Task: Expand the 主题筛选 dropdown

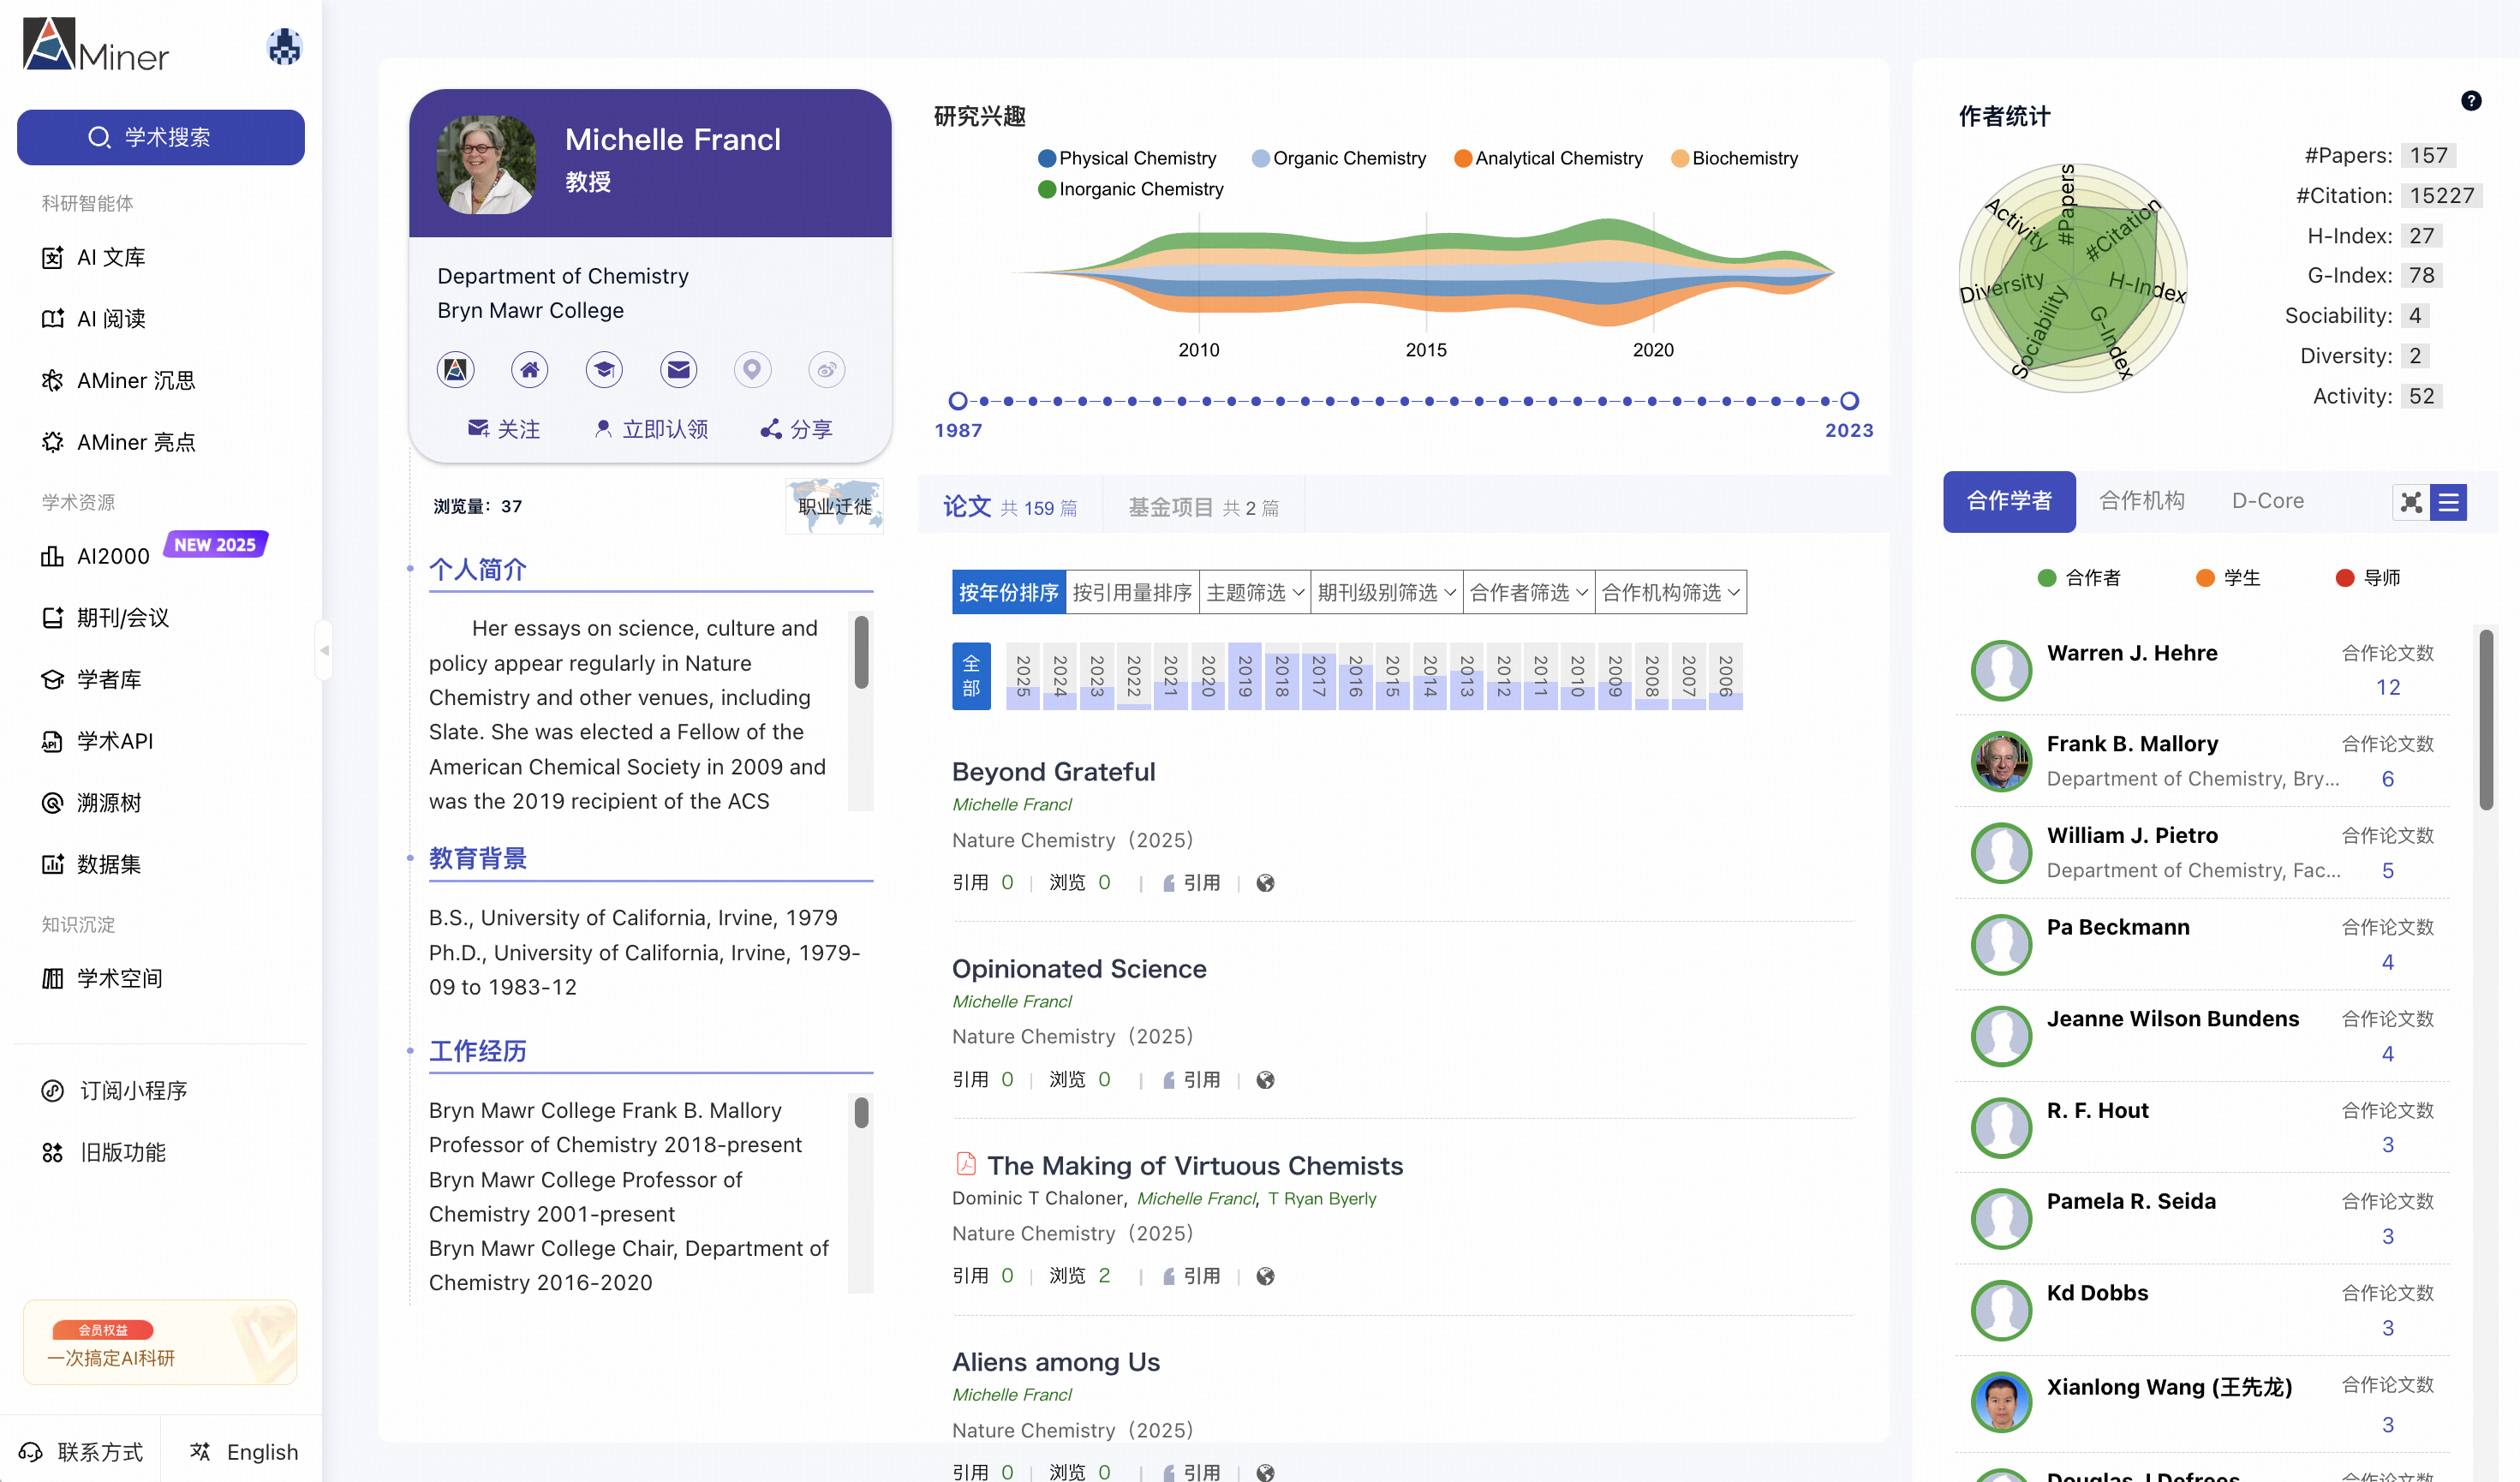Action: coord(1254,592)
